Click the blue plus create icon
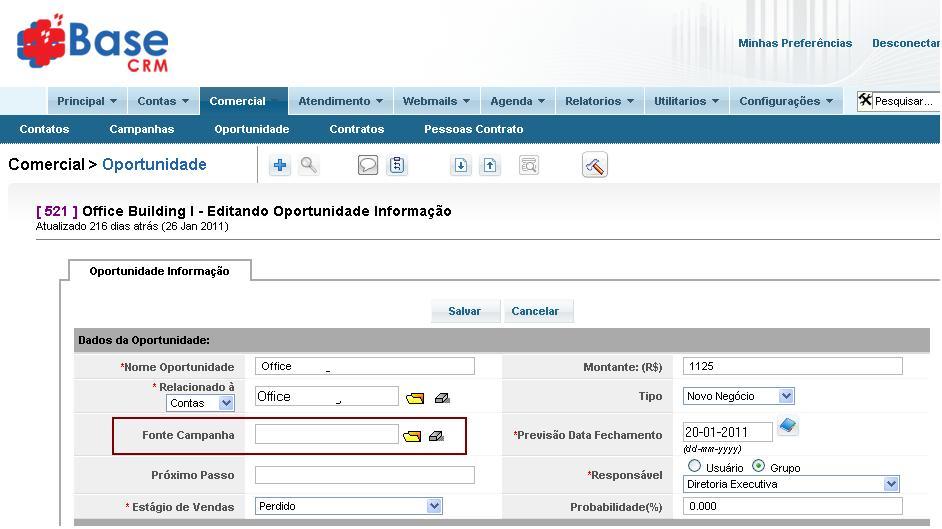942x529 pixels. pyautogui.click(x=280, y=166)
